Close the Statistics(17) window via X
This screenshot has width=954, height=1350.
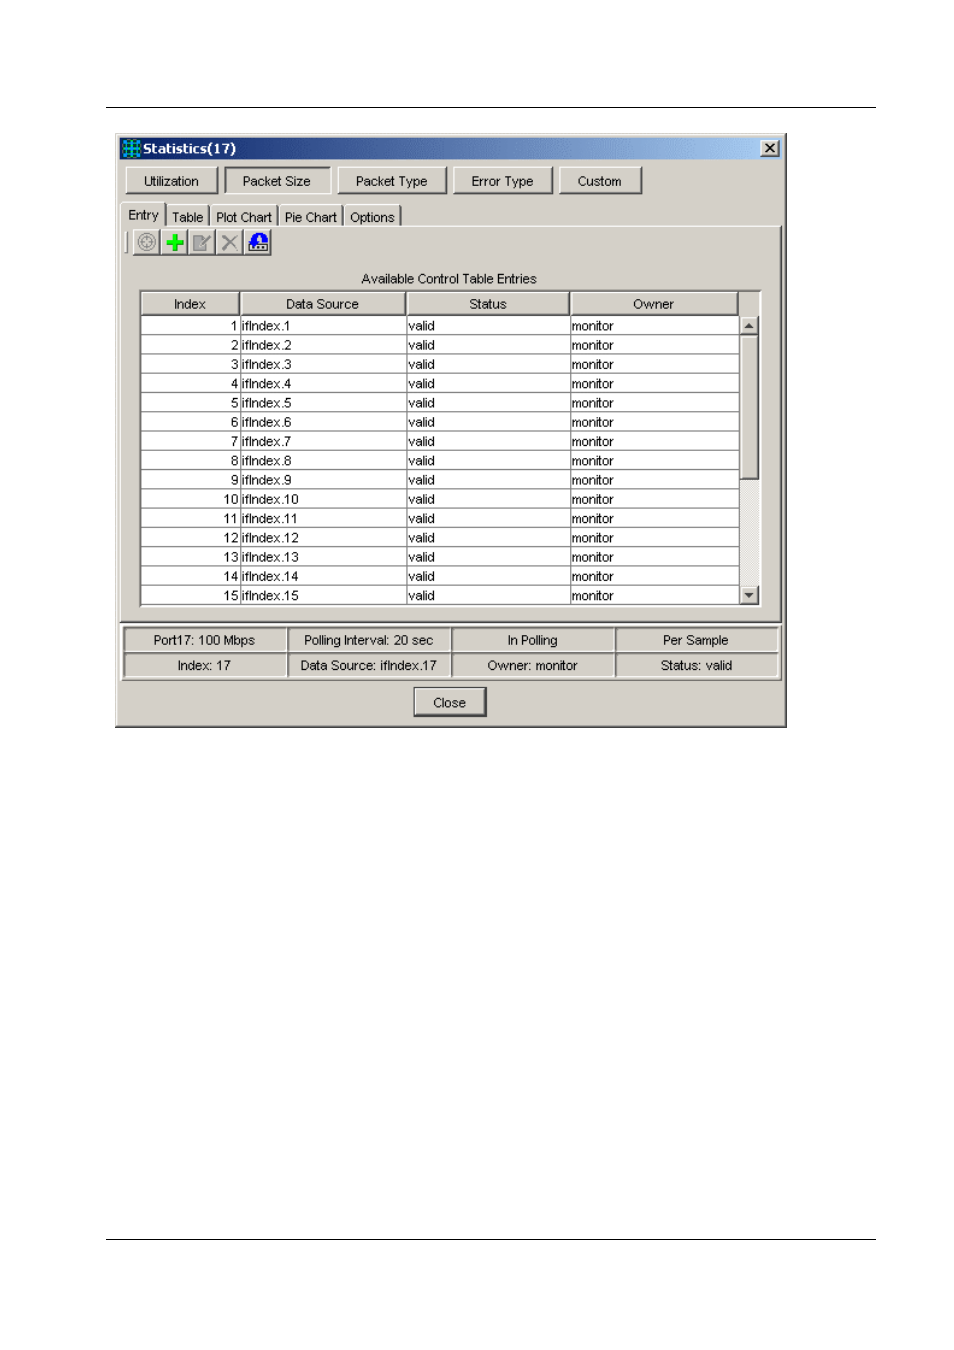(x=770, y=148)
